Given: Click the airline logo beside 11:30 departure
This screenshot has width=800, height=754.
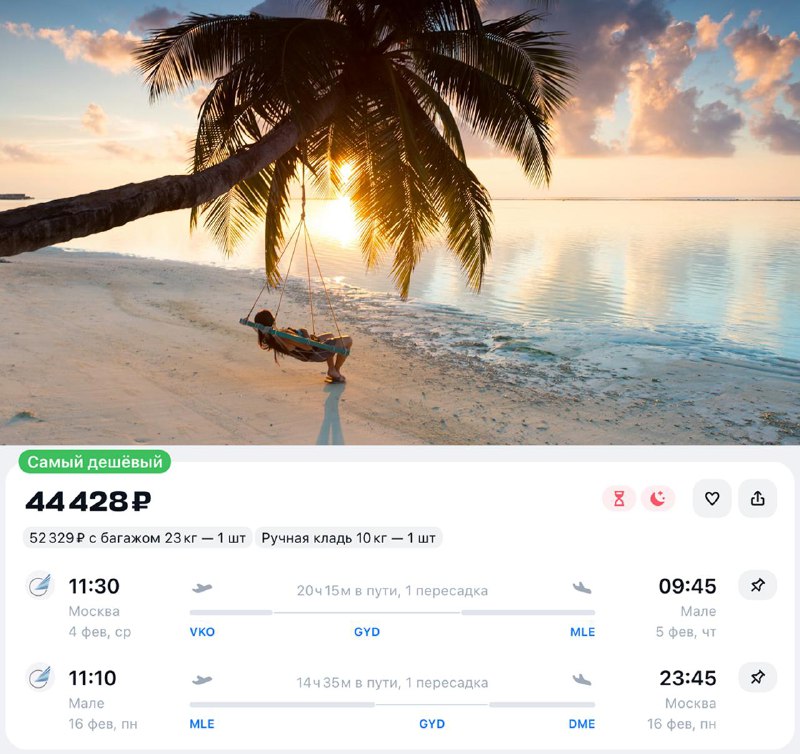Looking at the screenshot, I should pyautogui.click(x=40, y=585).
